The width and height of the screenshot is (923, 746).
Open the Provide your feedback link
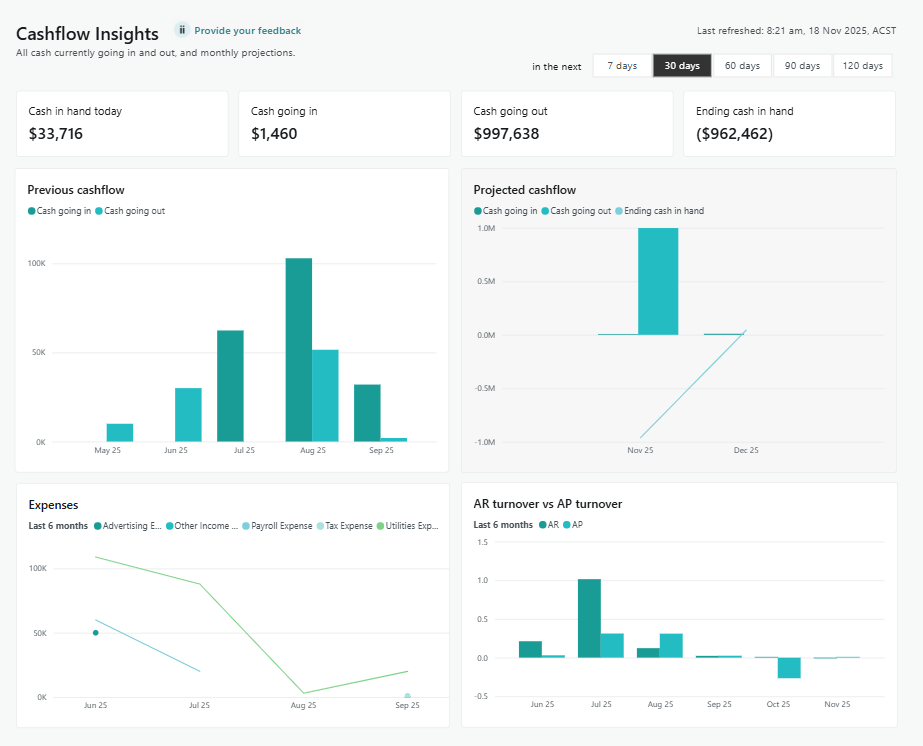247,31
